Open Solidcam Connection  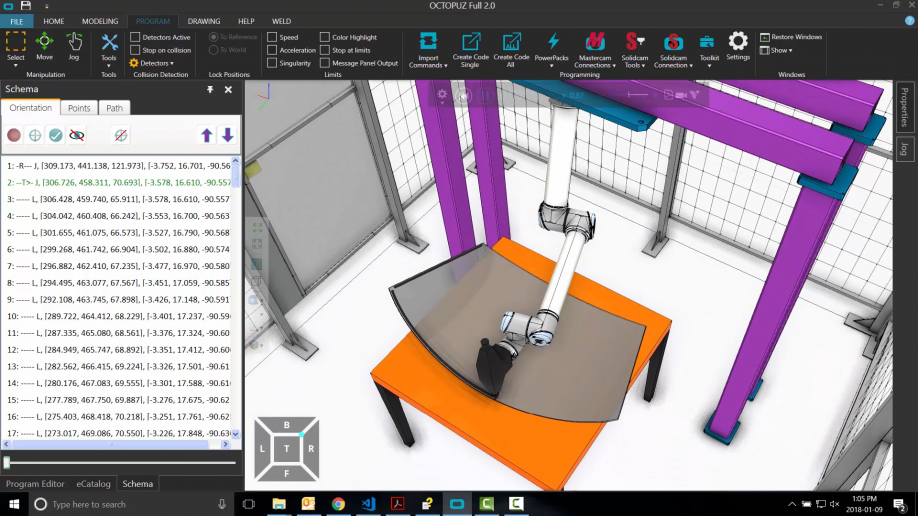coord(673,50)
